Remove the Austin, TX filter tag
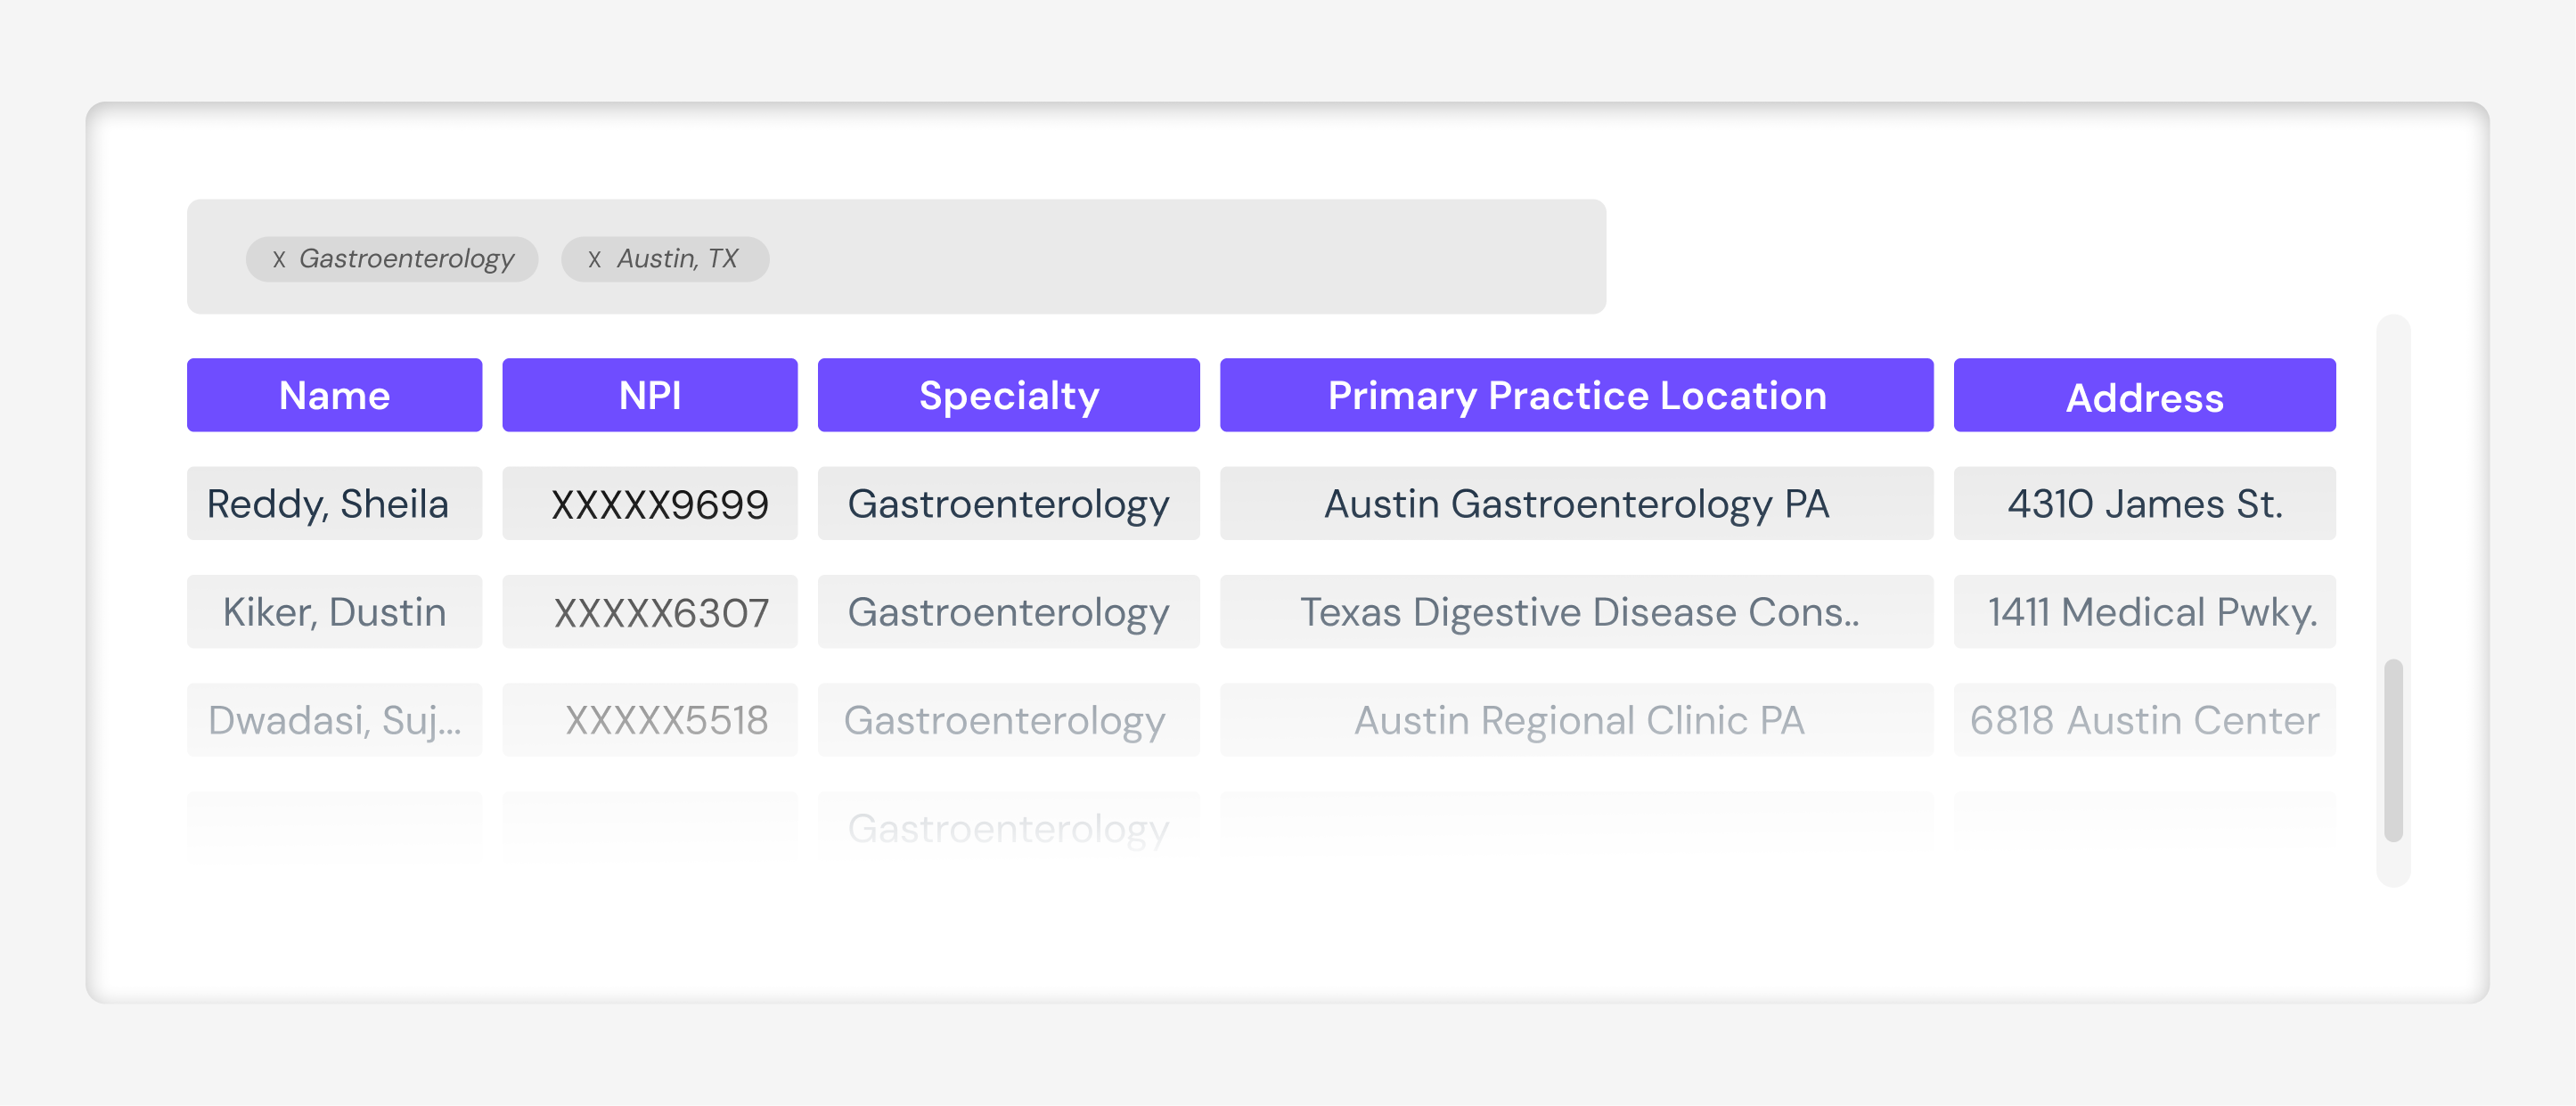The image size is (2576, 1106). pyautogui.click(x=594, y=259)
